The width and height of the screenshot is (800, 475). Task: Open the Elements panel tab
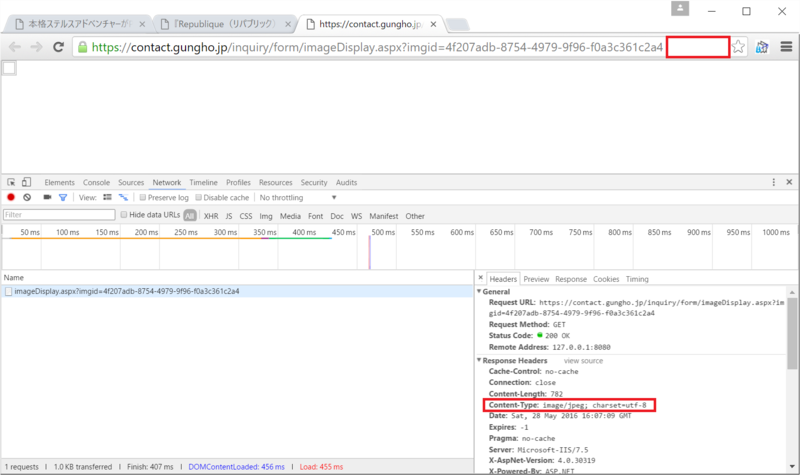point(59,183)
